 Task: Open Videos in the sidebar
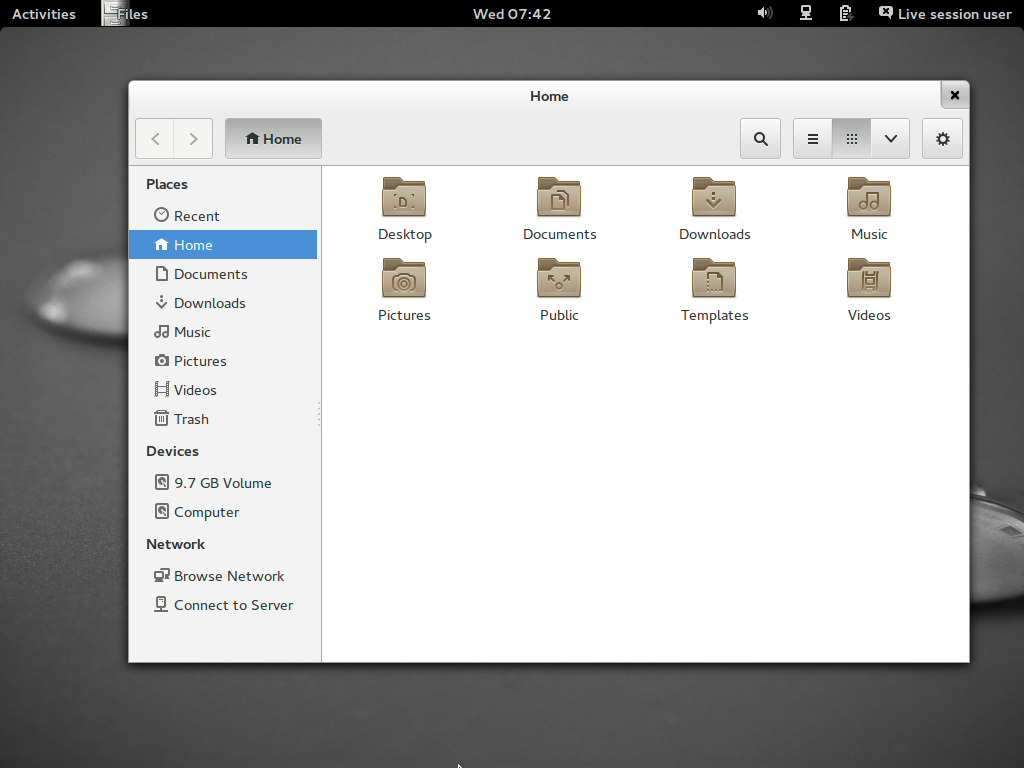(x=223, y=390)
